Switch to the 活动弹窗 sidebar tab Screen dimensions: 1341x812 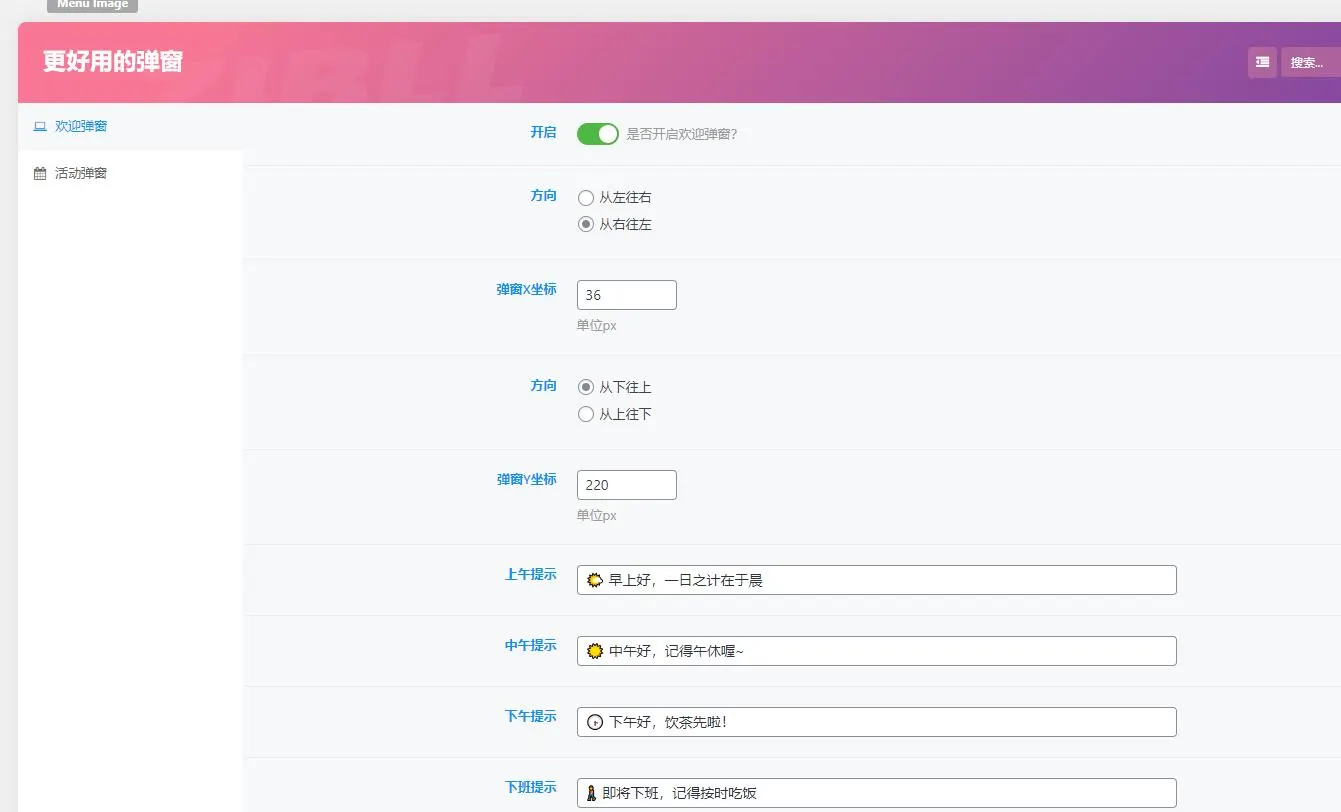click(x=130, y=173)
